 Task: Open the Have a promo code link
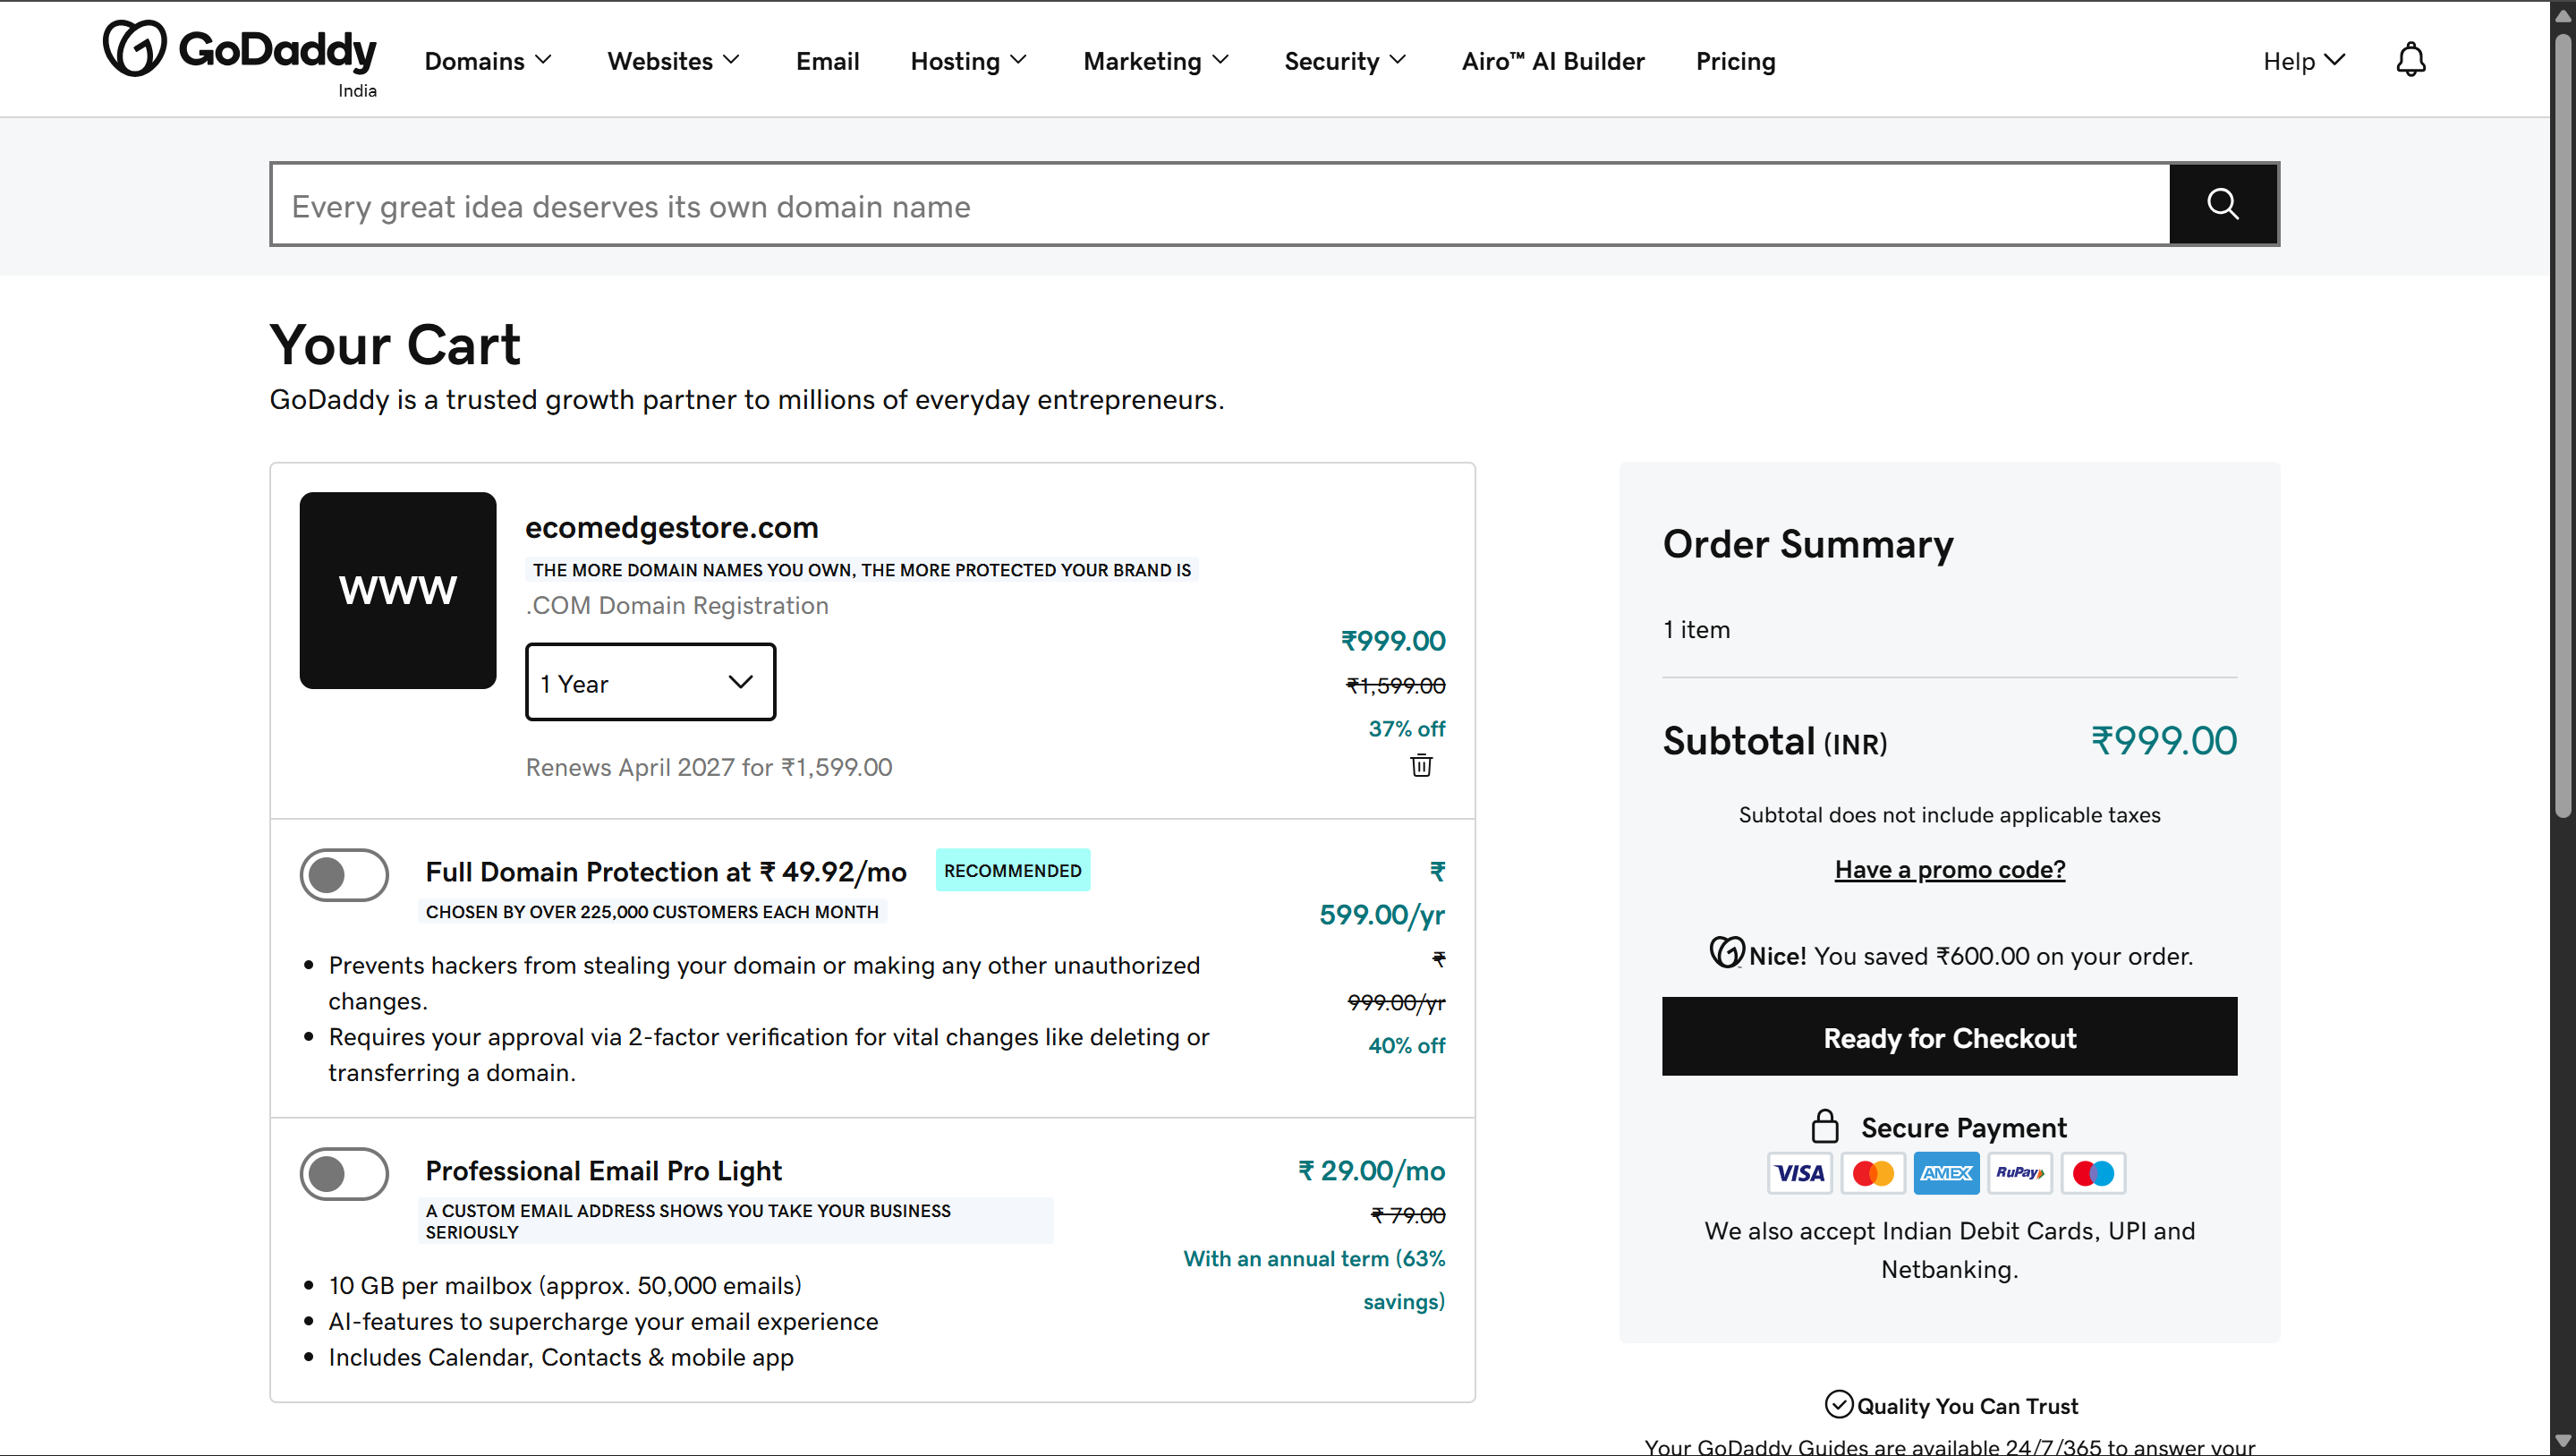pyautogui.click(x=1949, y=869)
